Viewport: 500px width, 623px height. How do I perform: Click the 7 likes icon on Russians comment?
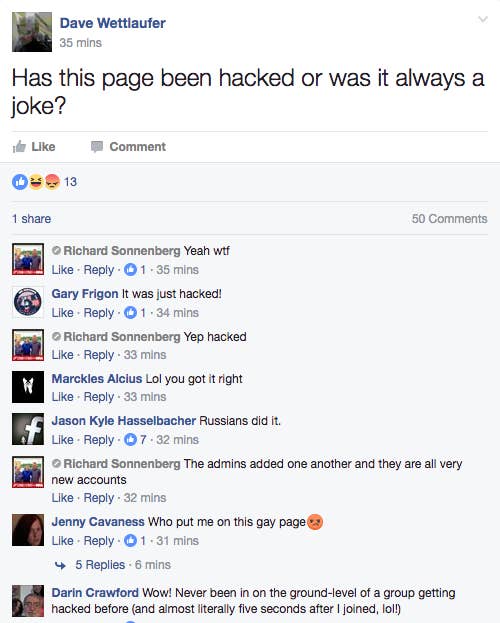tap(130, 440)
